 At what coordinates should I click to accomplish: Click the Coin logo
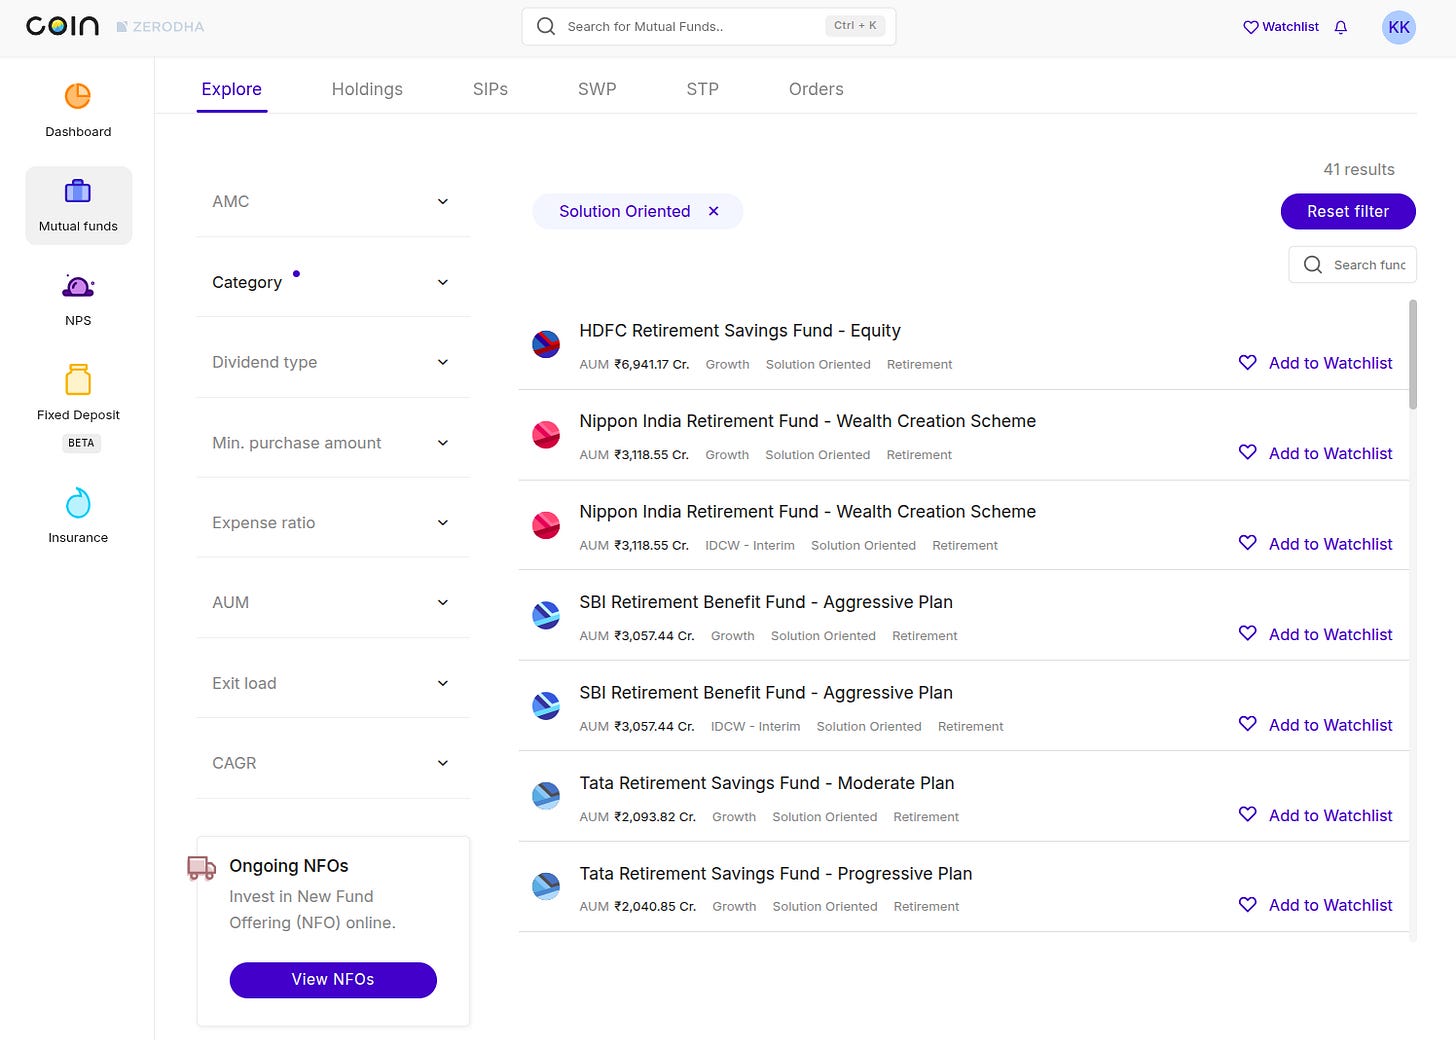pyautogui.click(x=62, y=26)
